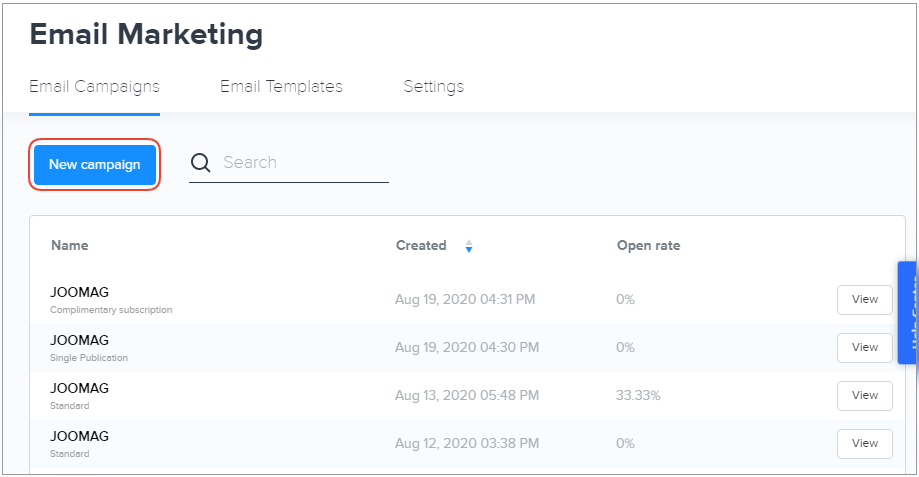Viewport: 919px width, 477px height.
Task: Focus the Search input field
Action: point(300,163)
